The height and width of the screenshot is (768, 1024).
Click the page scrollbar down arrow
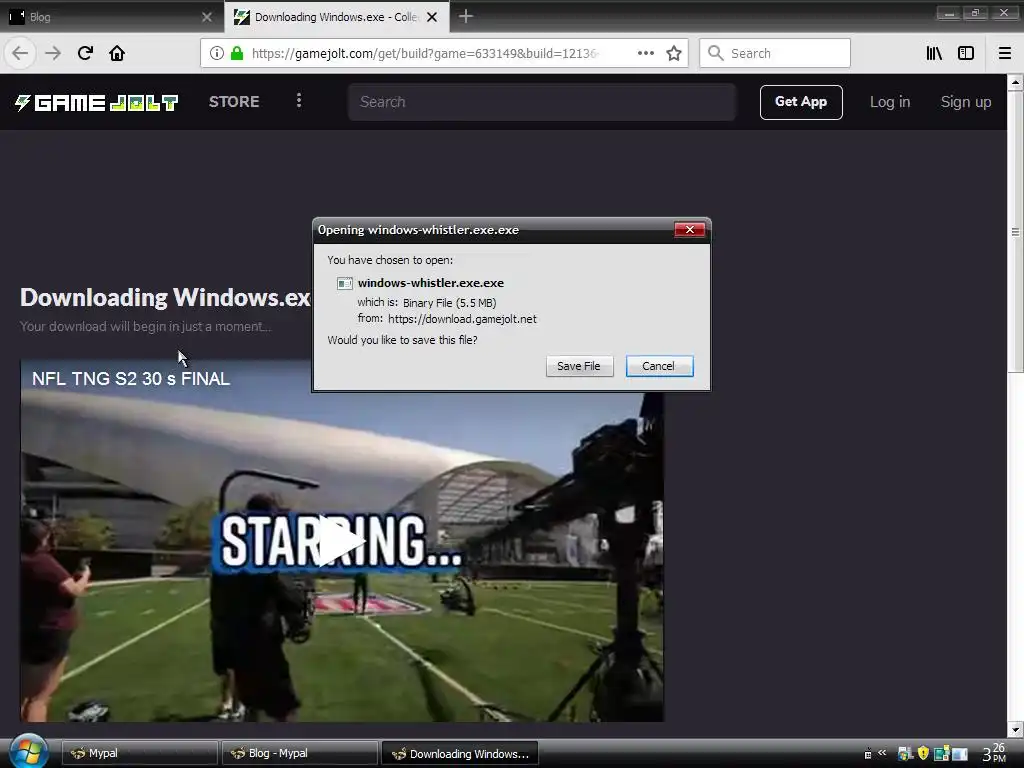1015,729
